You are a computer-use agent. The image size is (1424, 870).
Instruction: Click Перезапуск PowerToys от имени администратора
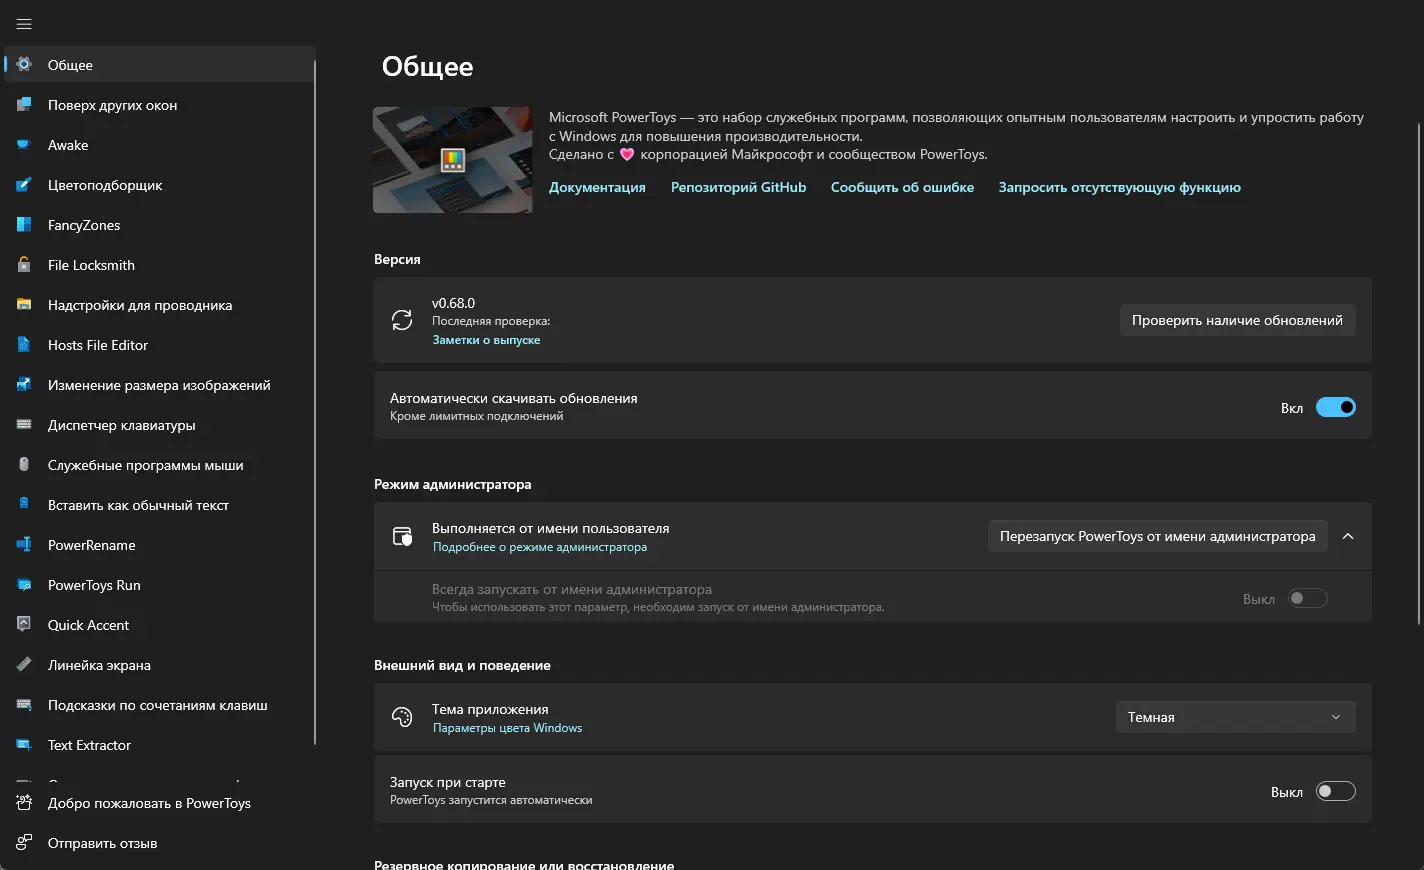(1157, 536)
